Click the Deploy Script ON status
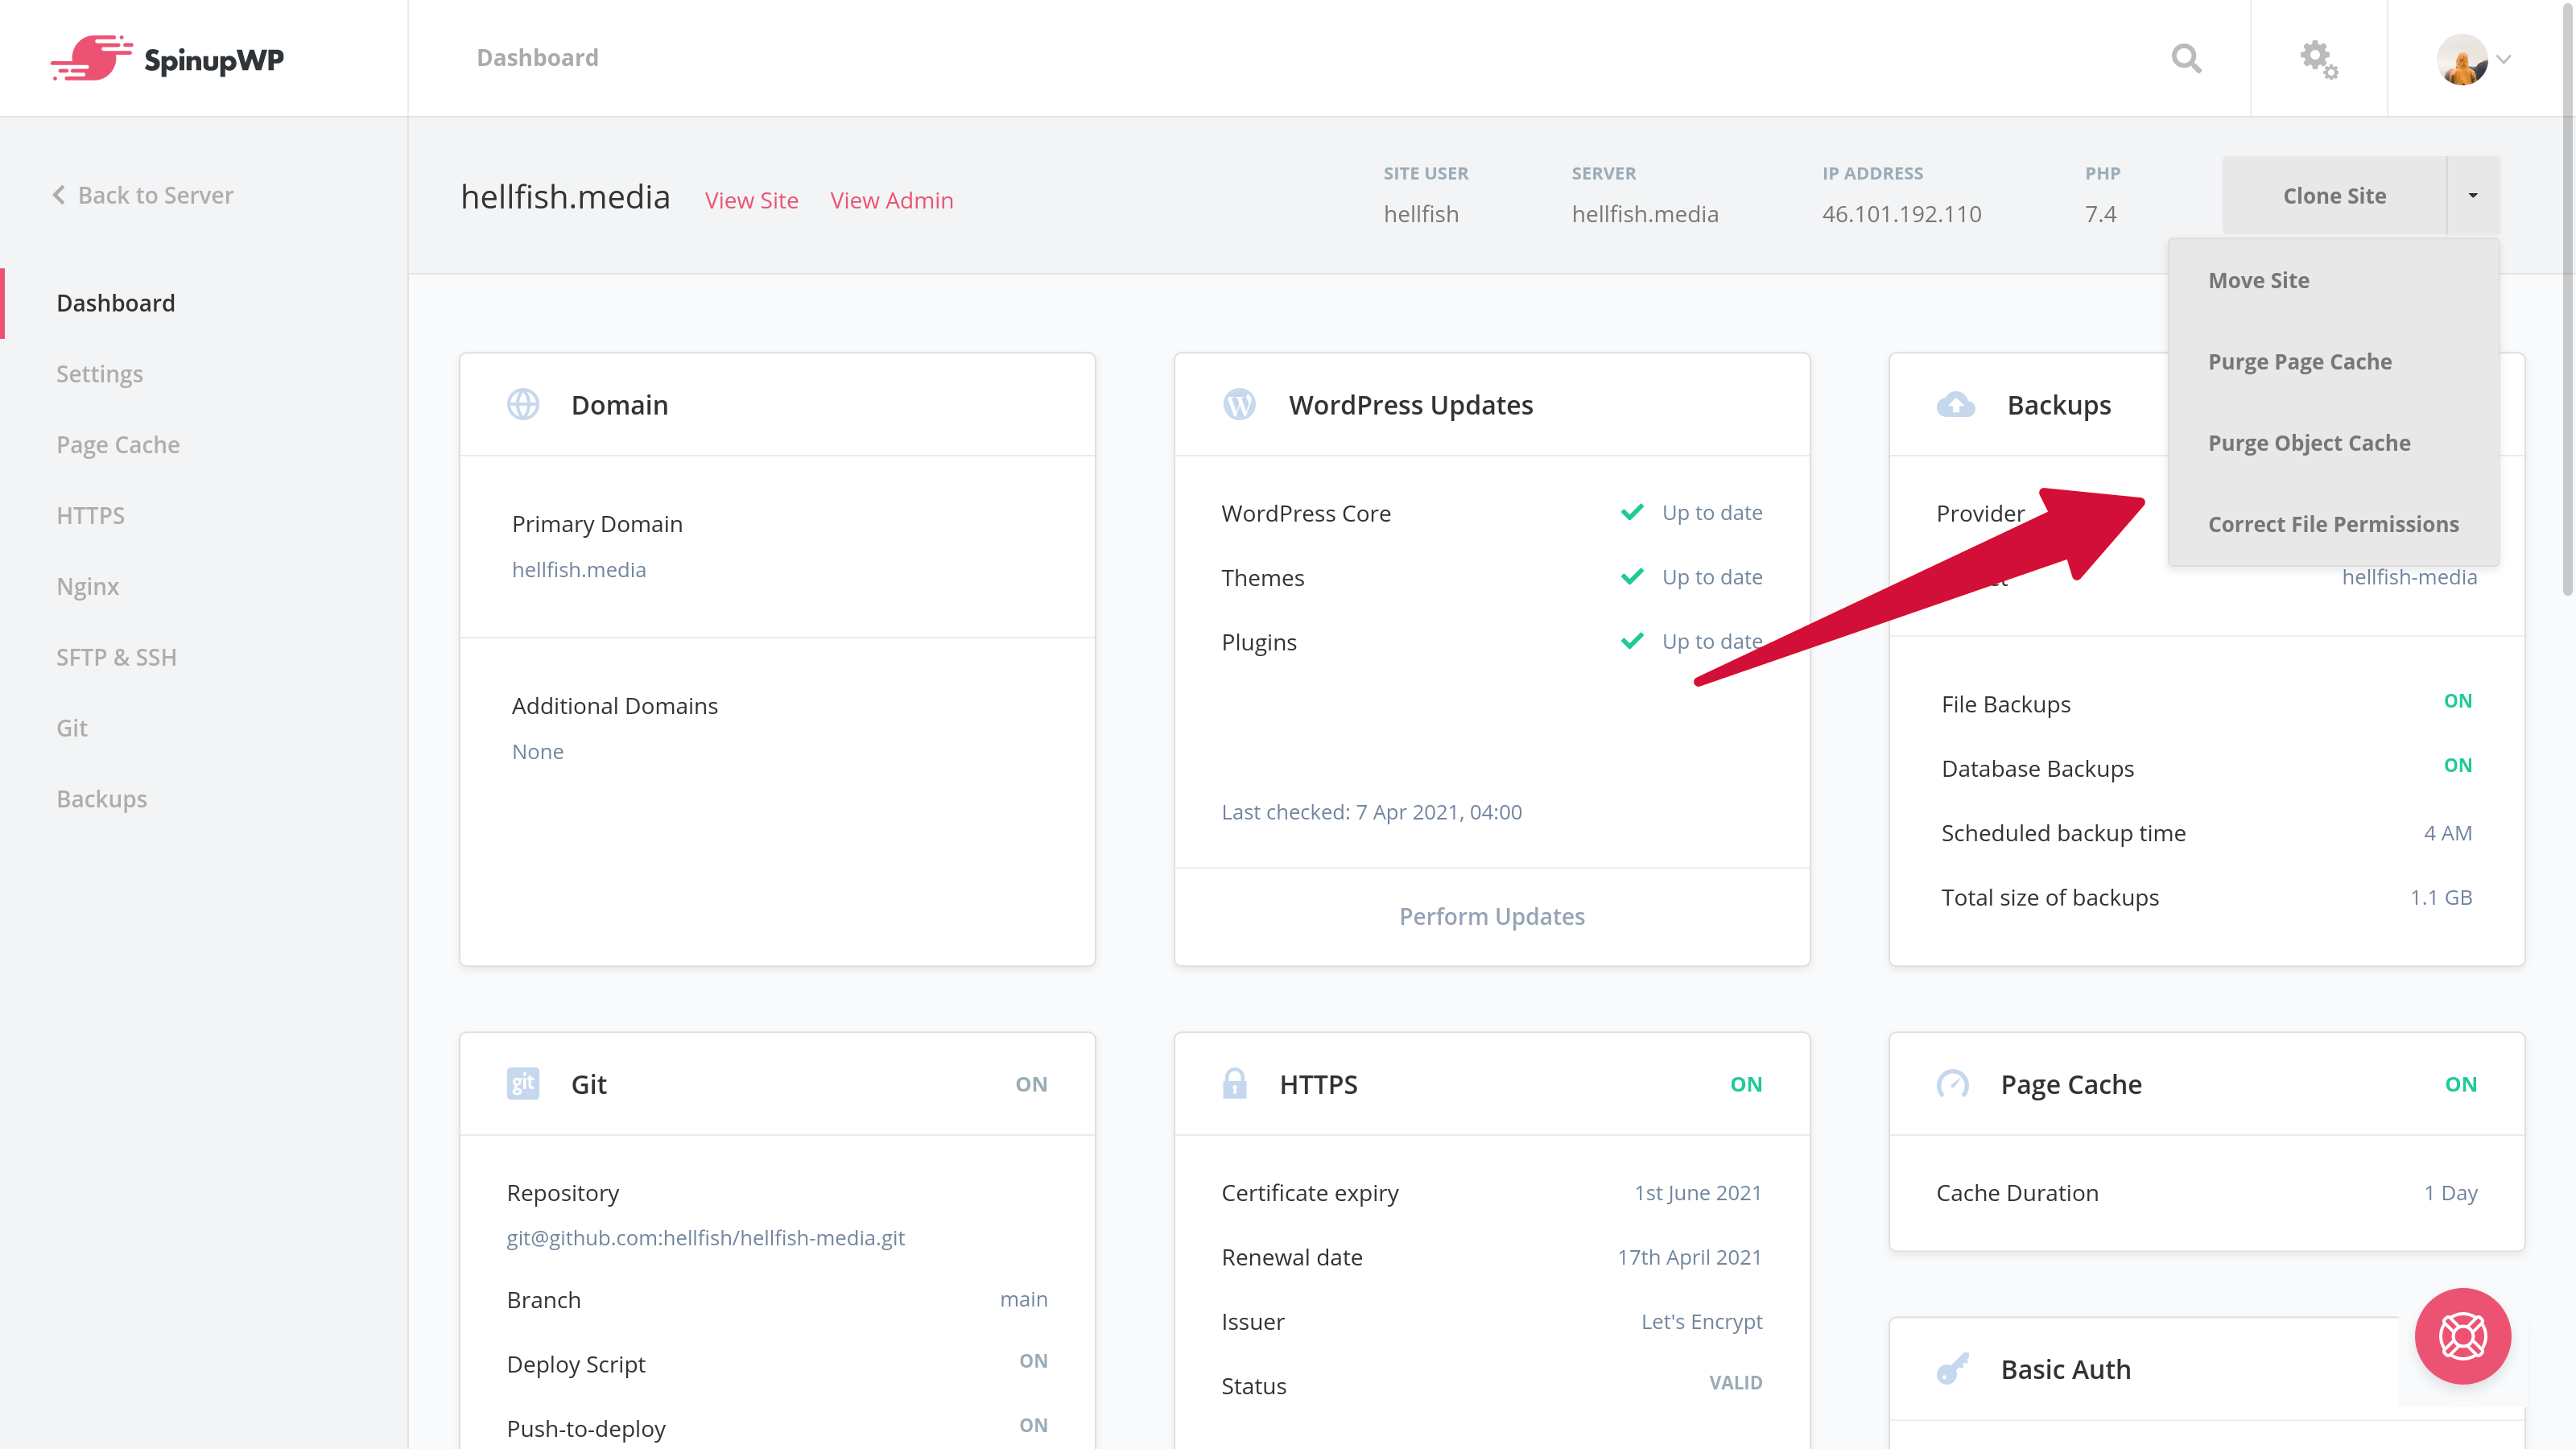The image size is (2576, 1449). coord(1033,1361)
